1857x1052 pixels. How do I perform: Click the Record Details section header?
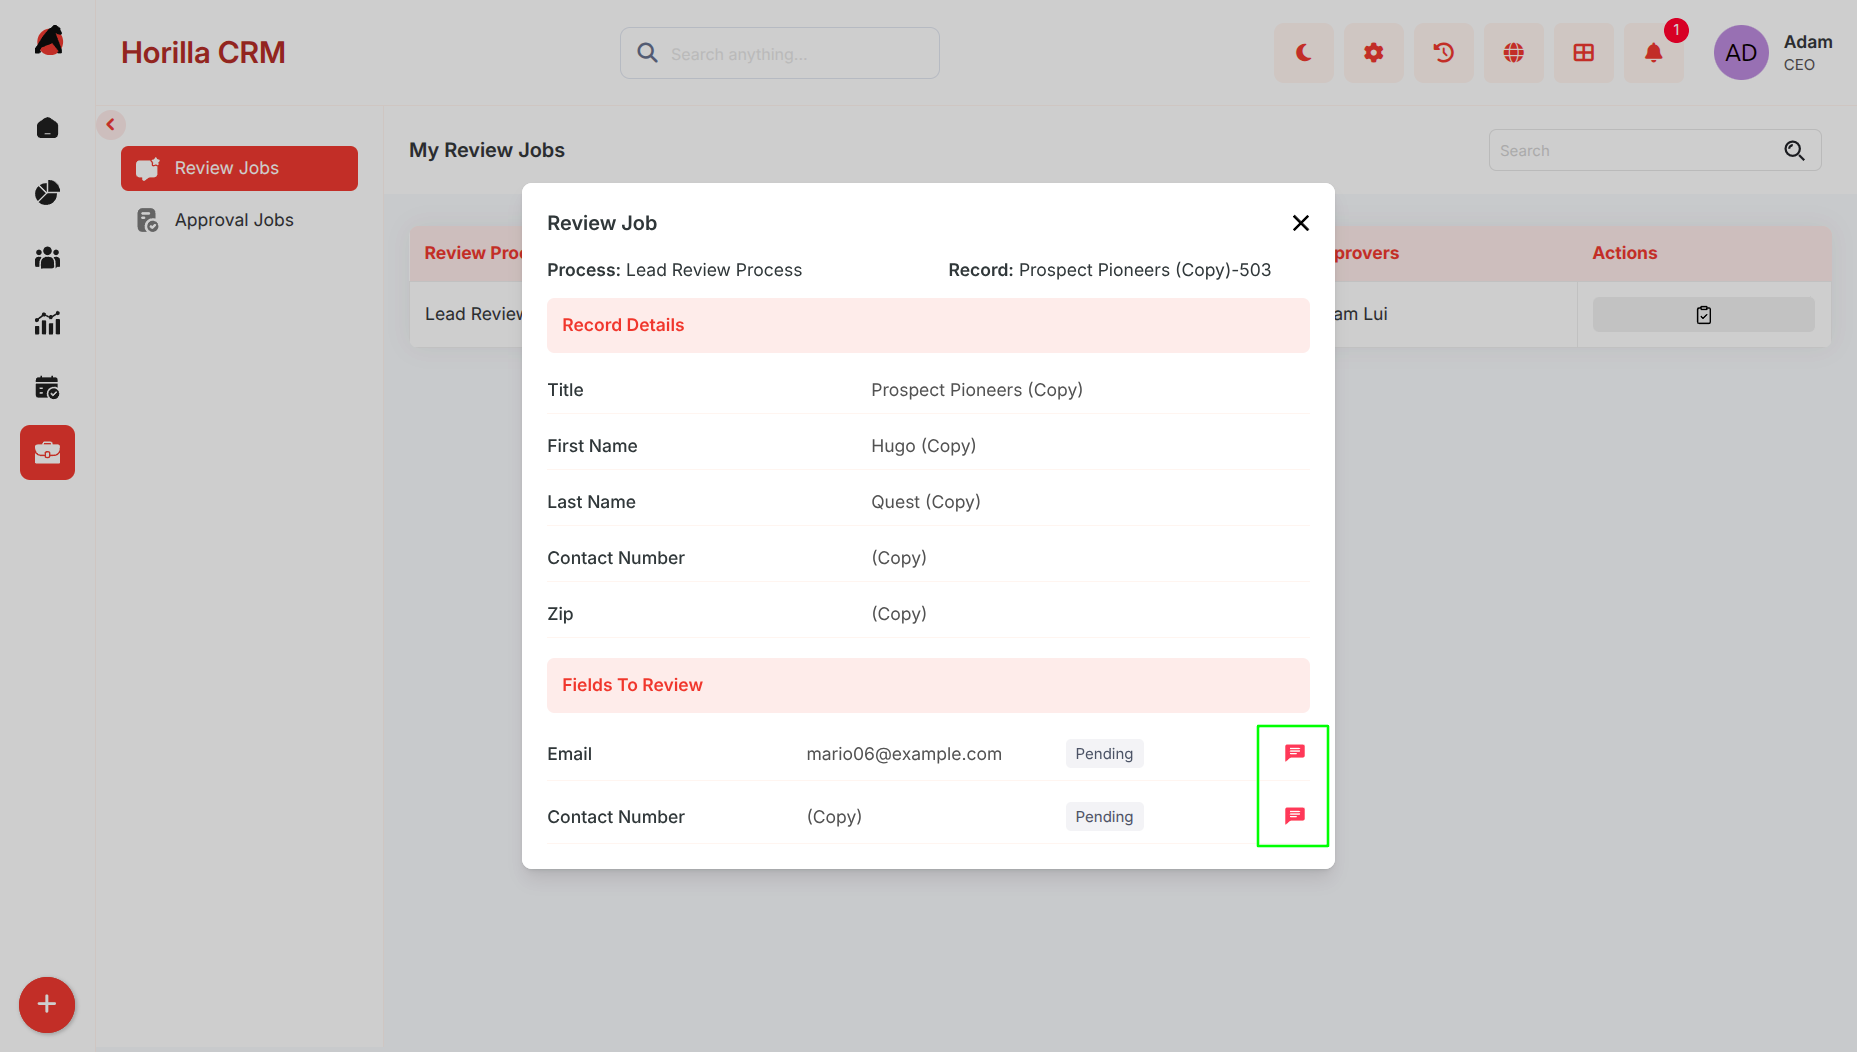(x=928, y=325)
